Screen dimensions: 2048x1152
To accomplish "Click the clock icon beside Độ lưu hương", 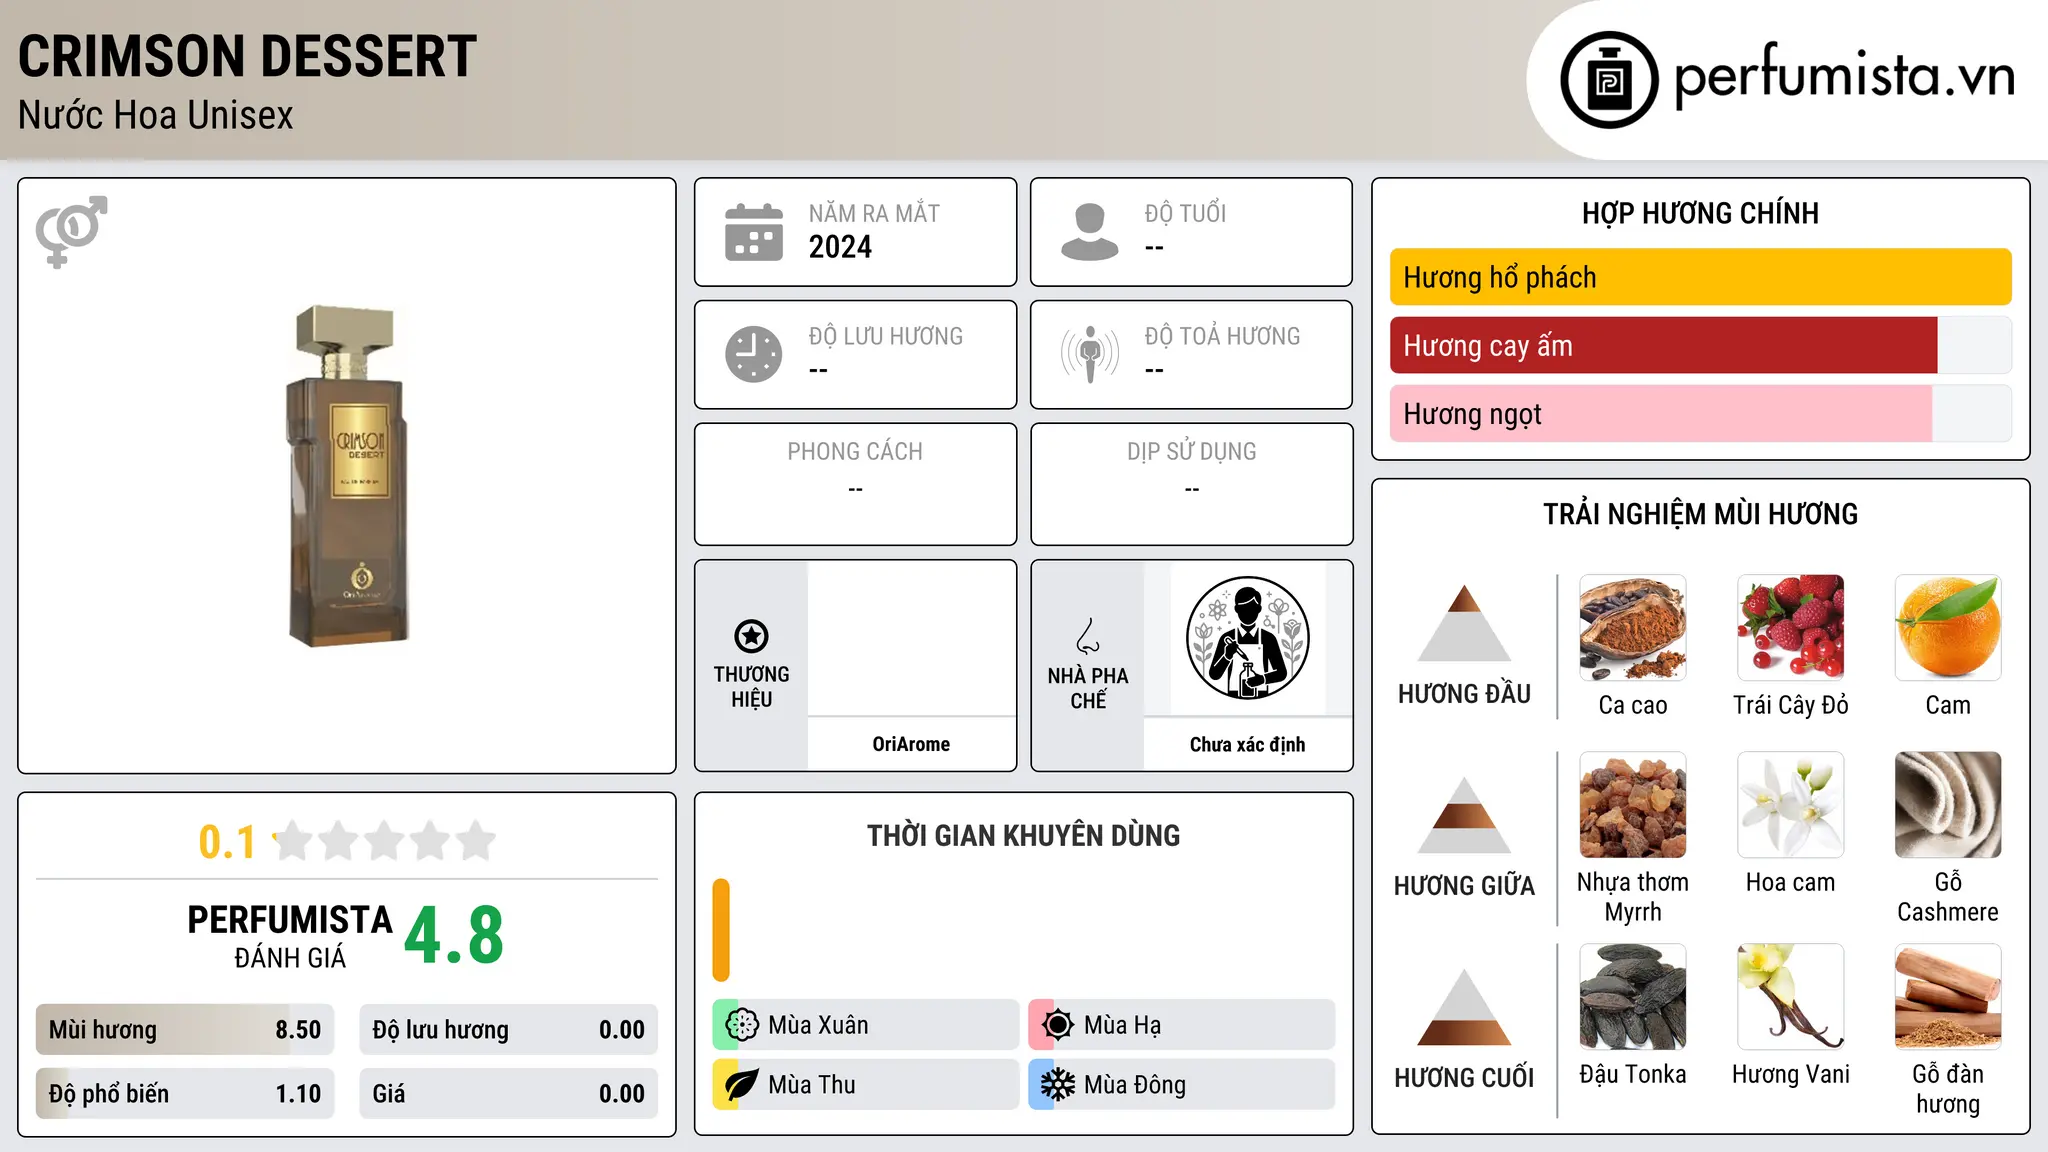I will (x=754, y=354).
